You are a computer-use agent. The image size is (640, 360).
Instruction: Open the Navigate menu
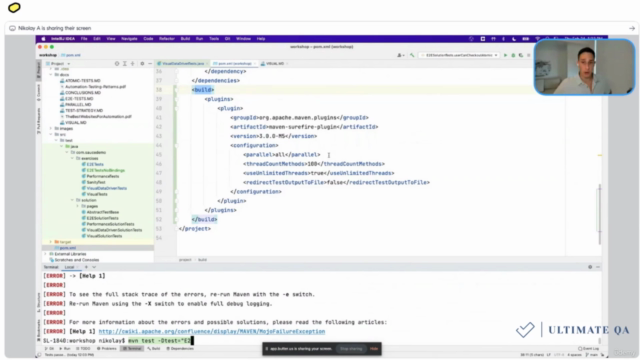129,39
